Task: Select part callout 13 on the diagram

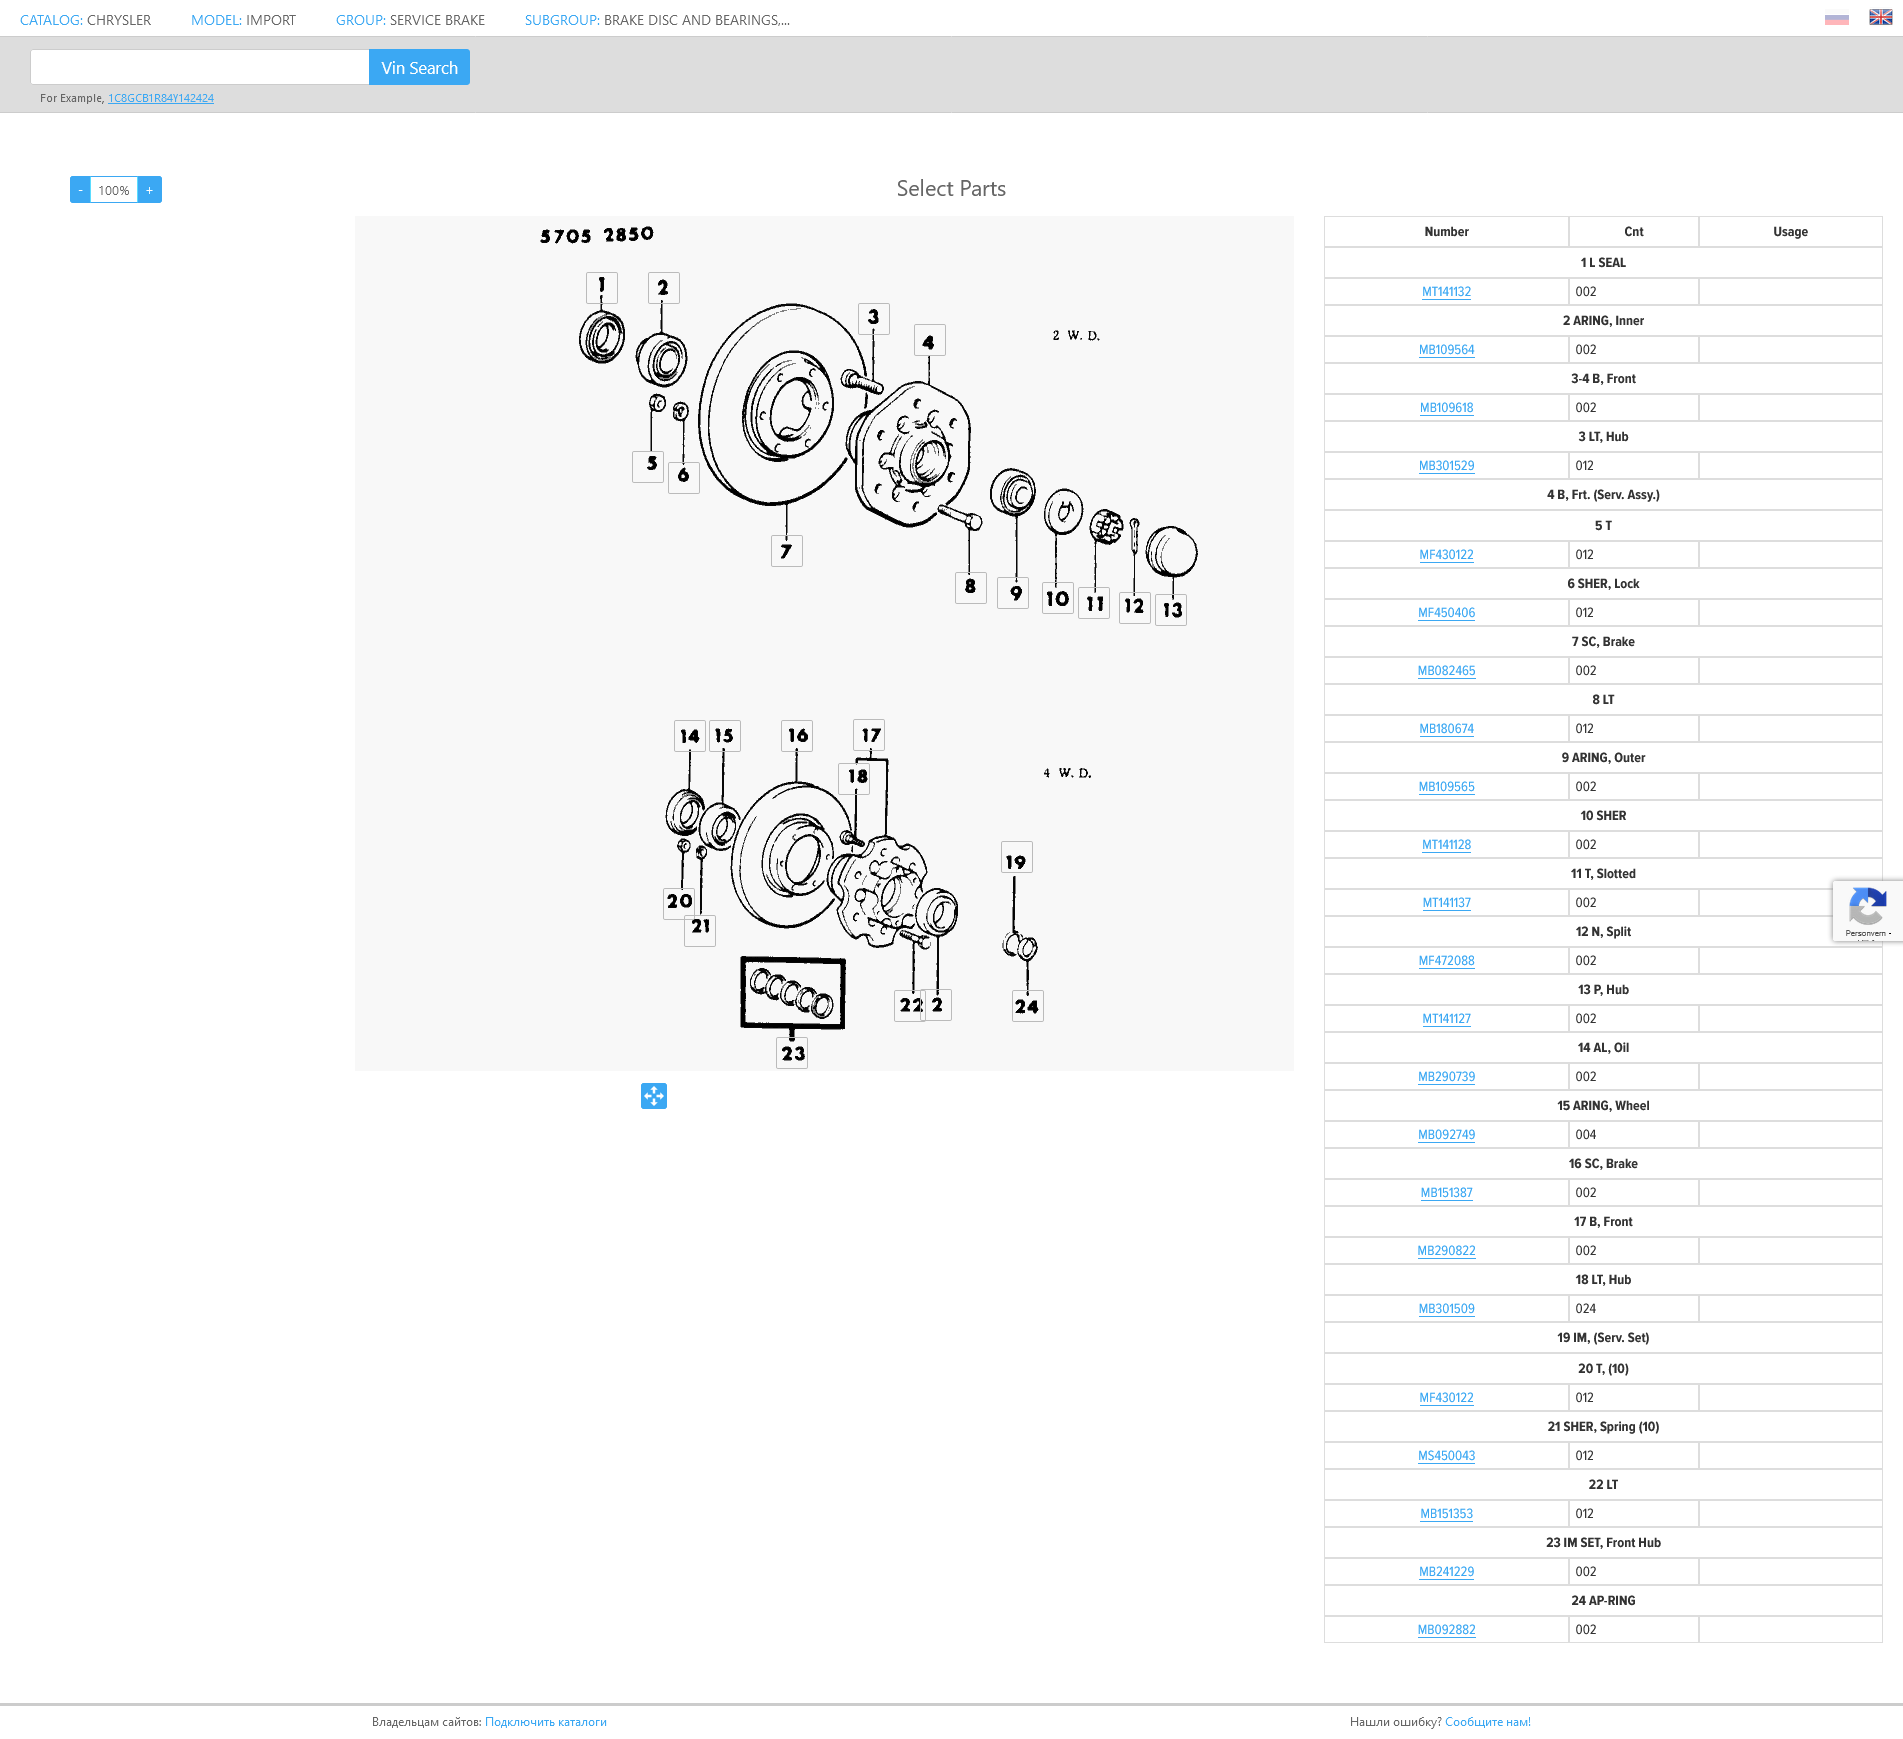Action: [x=1172, y=609]
